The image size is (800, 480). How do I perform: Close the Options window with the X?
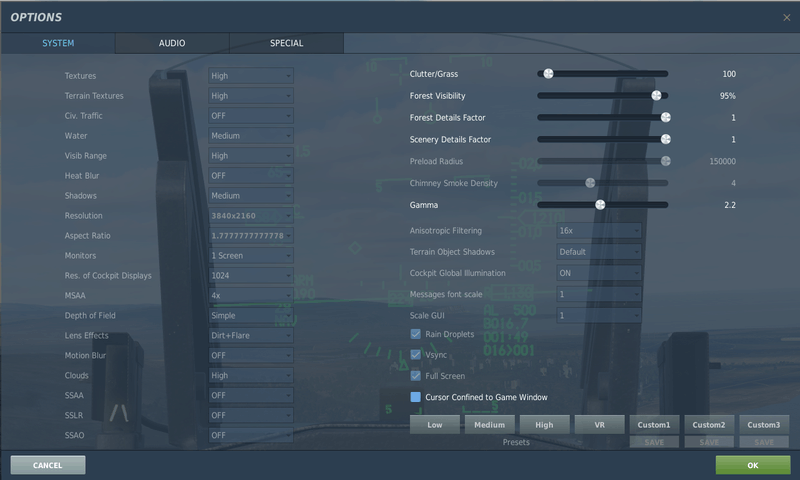[x=786, y=17]
